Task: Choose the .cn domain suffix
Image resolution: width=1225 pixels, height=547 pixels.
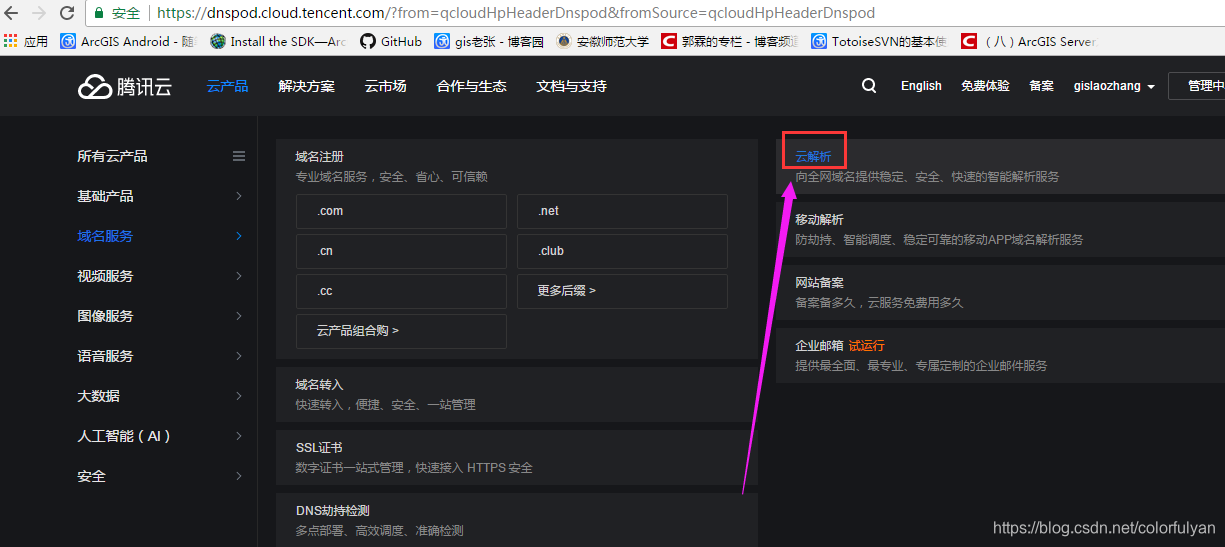Action: (401, 251)
